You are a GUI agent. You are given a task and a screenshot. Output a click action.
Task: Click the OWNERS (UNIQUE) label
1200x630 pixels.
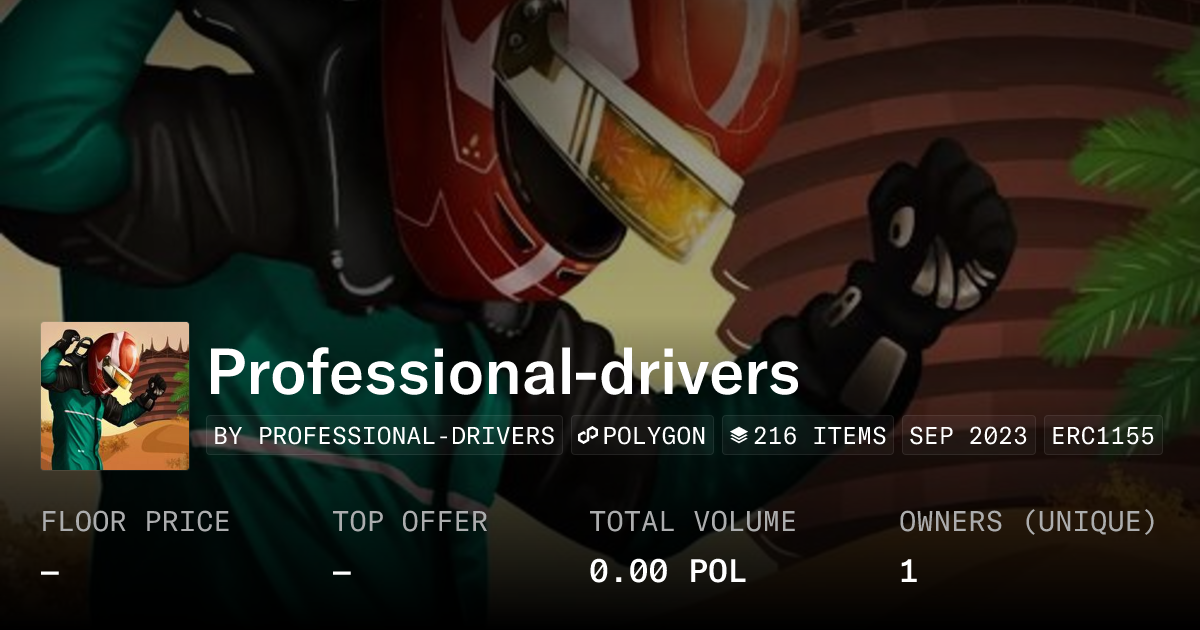1028,522
